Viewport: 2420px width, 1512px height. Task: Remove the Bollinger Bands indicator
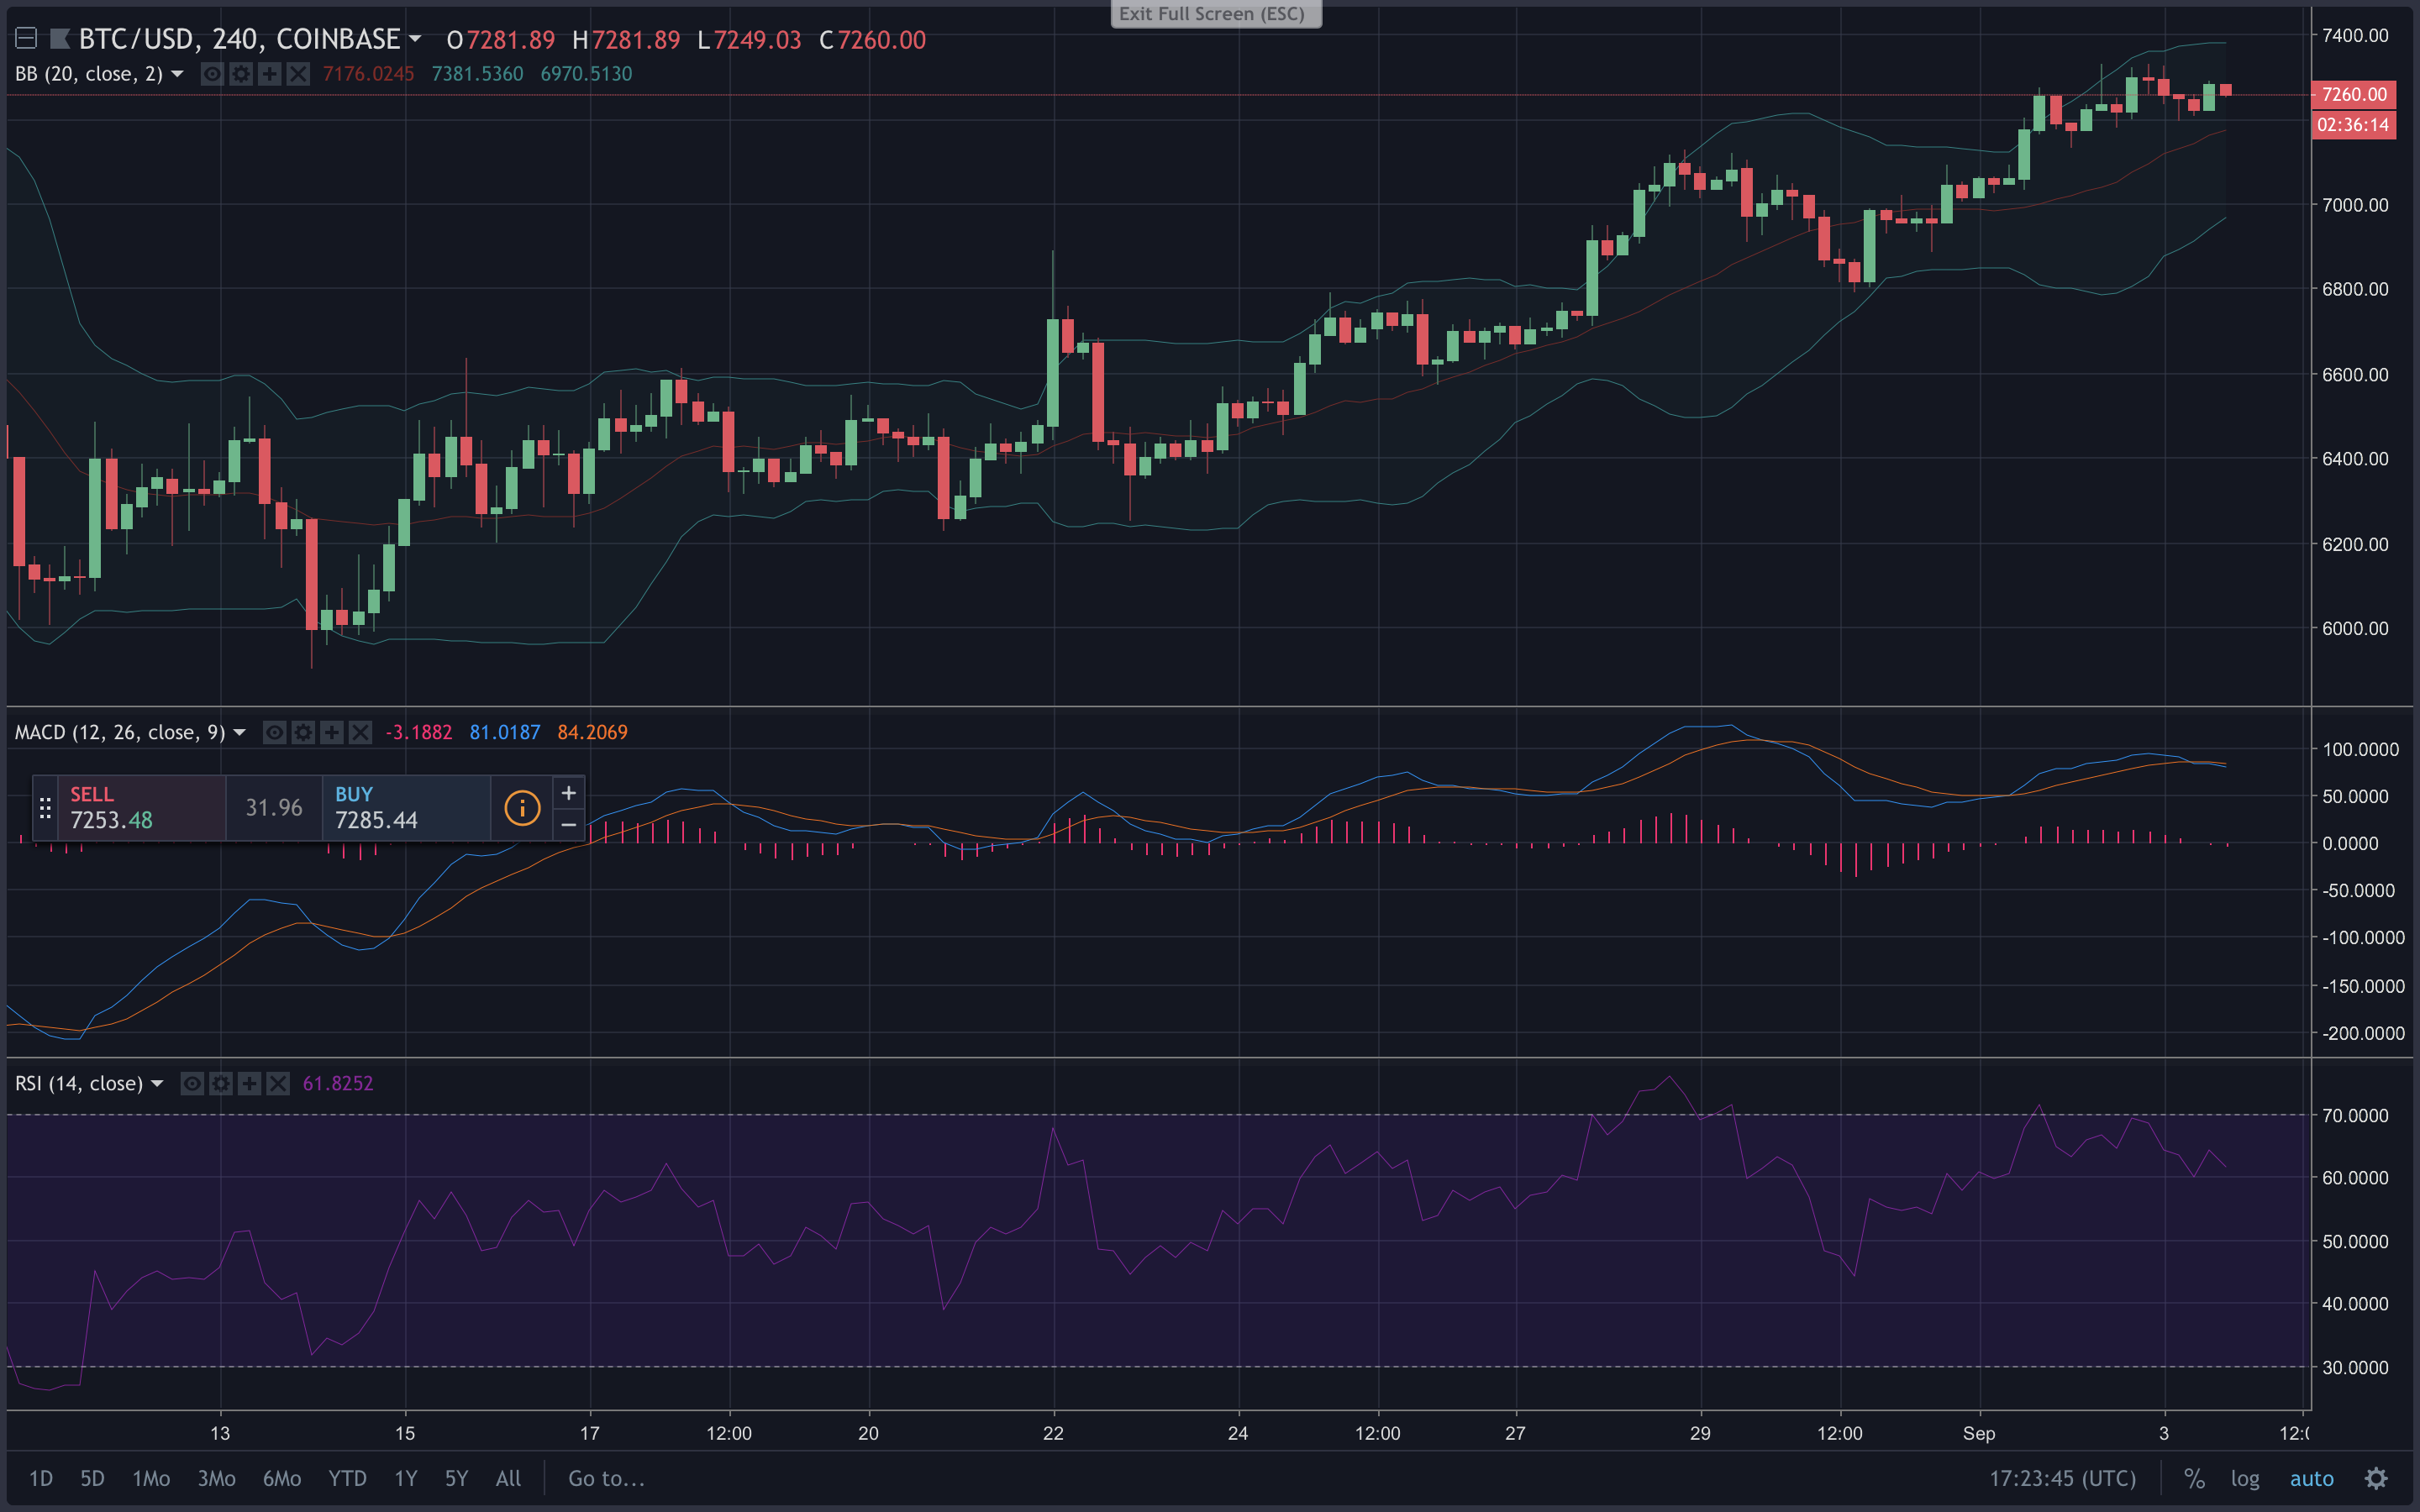298,74
